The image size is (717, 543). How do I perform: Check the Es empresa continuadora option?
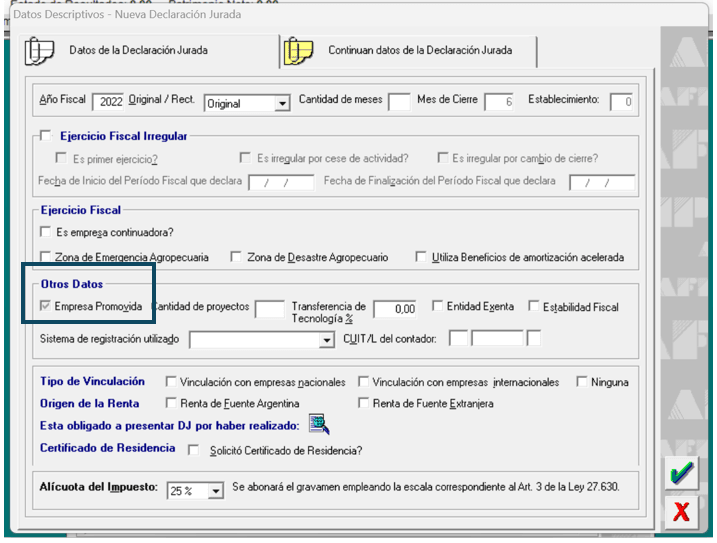(x=45, y=232)
